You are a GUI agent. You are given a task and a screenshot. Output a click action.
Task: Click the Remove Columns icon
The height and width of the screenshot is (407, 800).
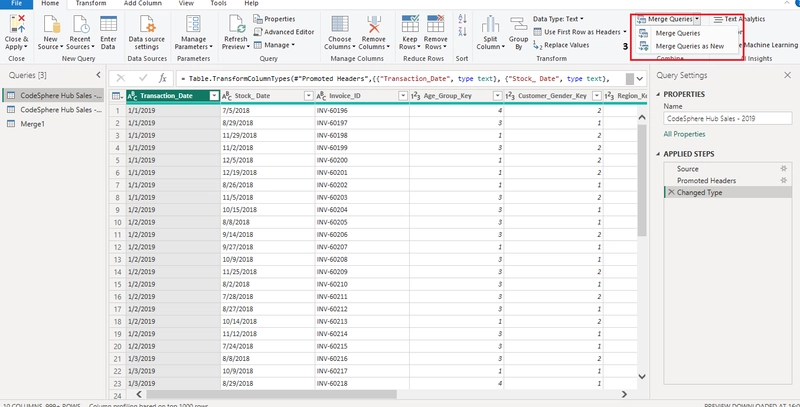tap(374, 24)
